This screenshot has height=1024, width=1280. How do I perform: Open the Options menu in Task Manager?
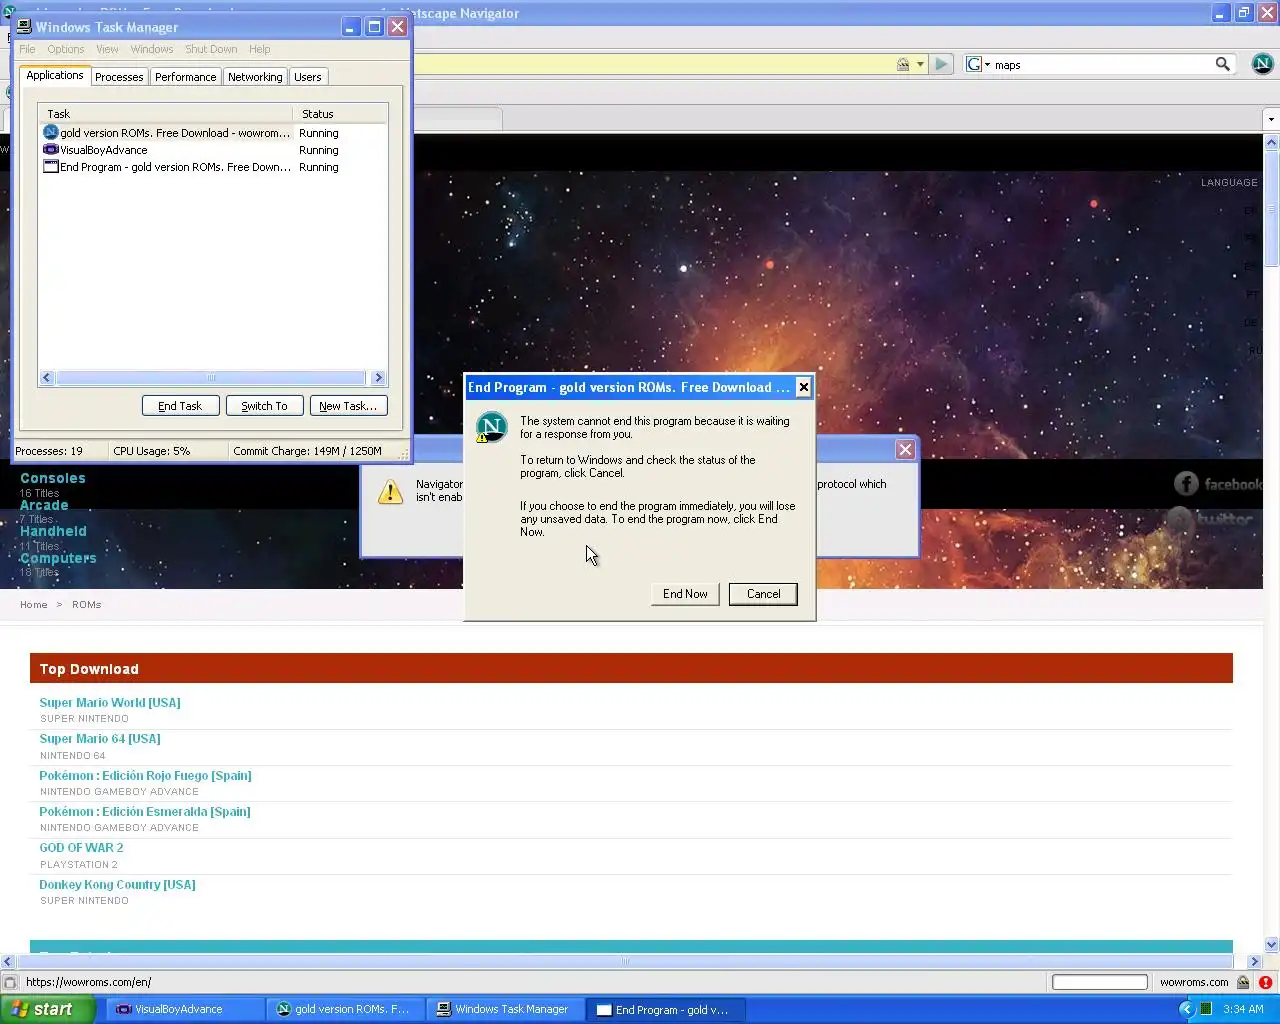tap(66, 49)
